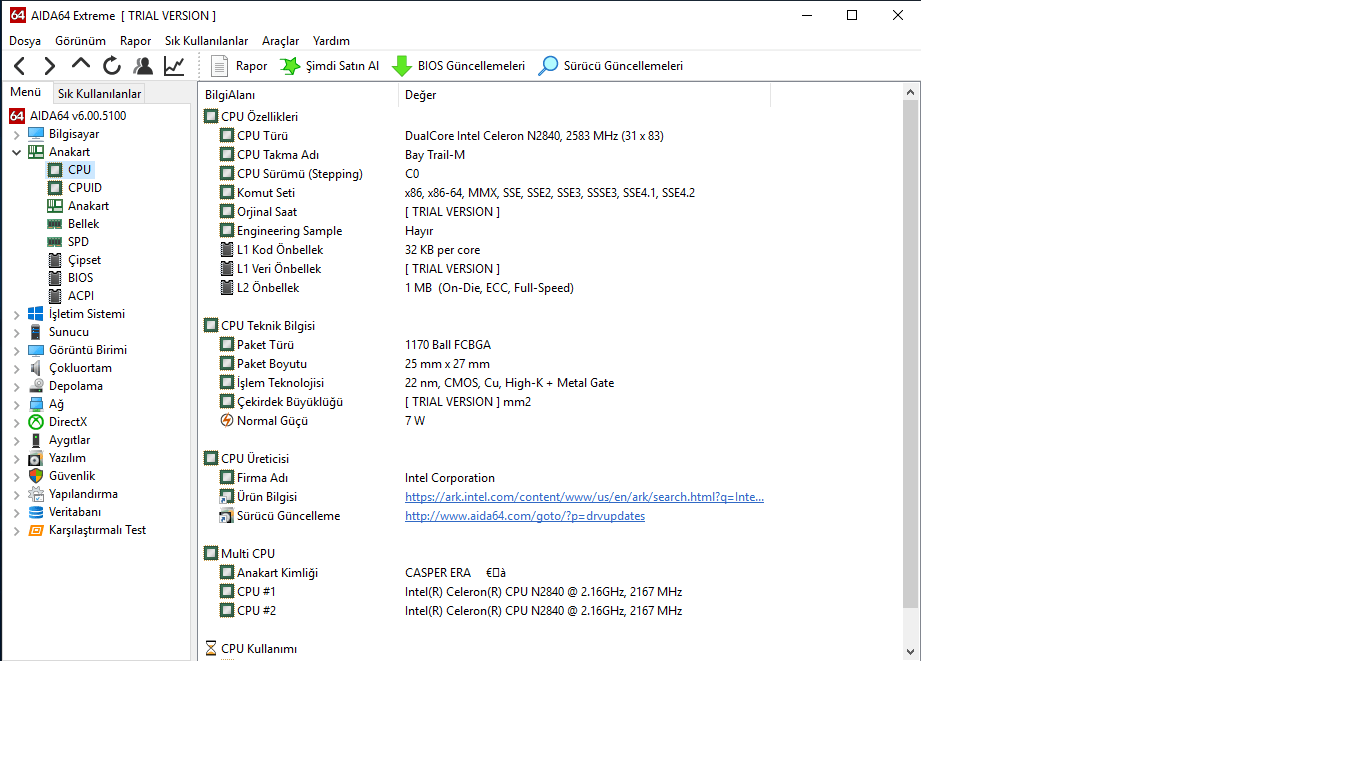The height and width of the screenshot is (768, 1366).
Task: Select the AIDA64 v6.00.5100 root item
Action: coord(78,116)
